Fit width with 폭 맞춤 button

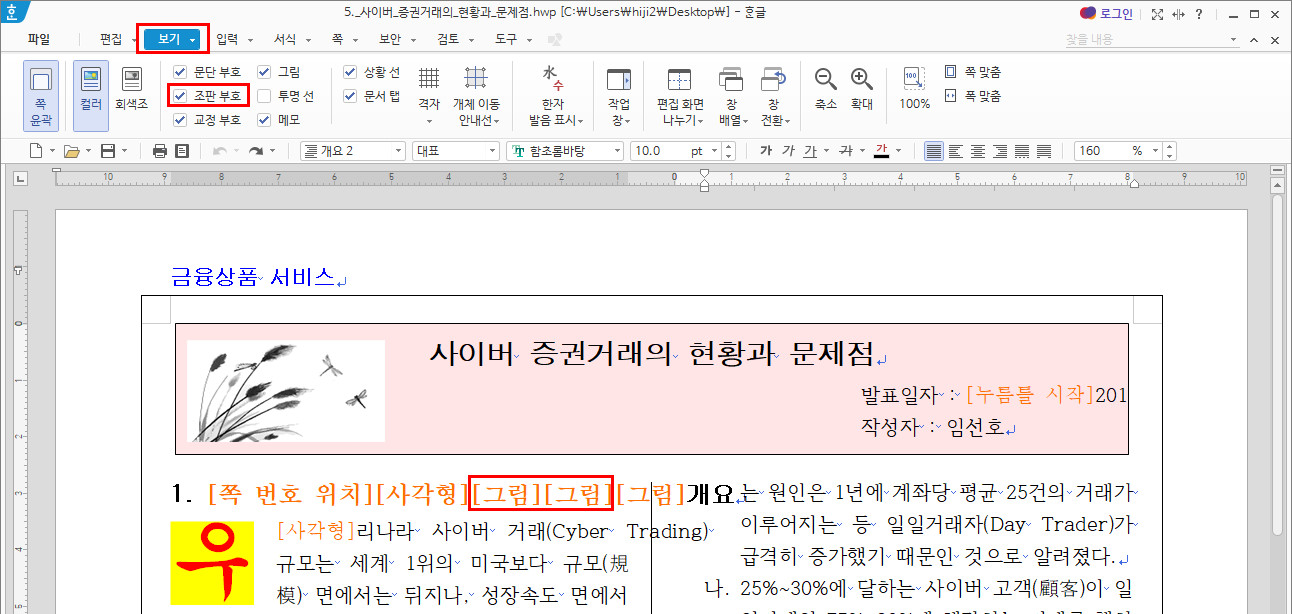[x=972, y=96]
